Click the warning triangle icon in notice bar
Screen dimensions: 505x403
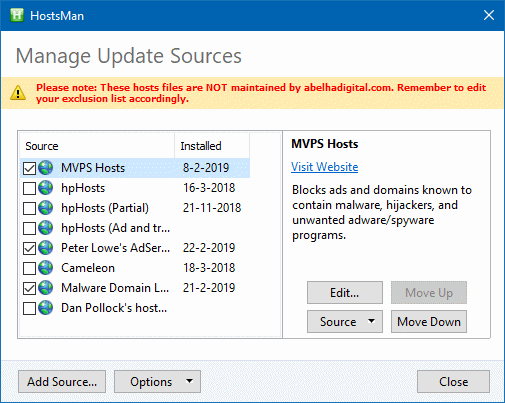[x=18, y=93]
